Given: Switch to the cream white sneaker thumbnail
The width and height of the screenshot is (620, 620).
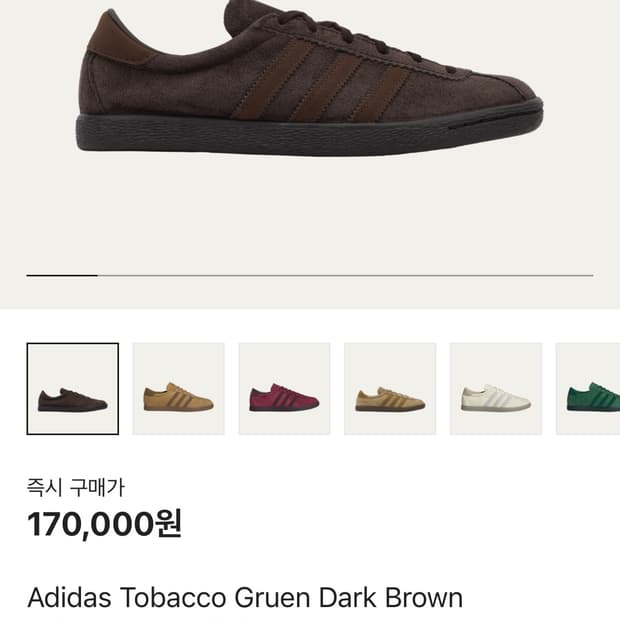Looking at the screenshot, I should click(496, 389).
